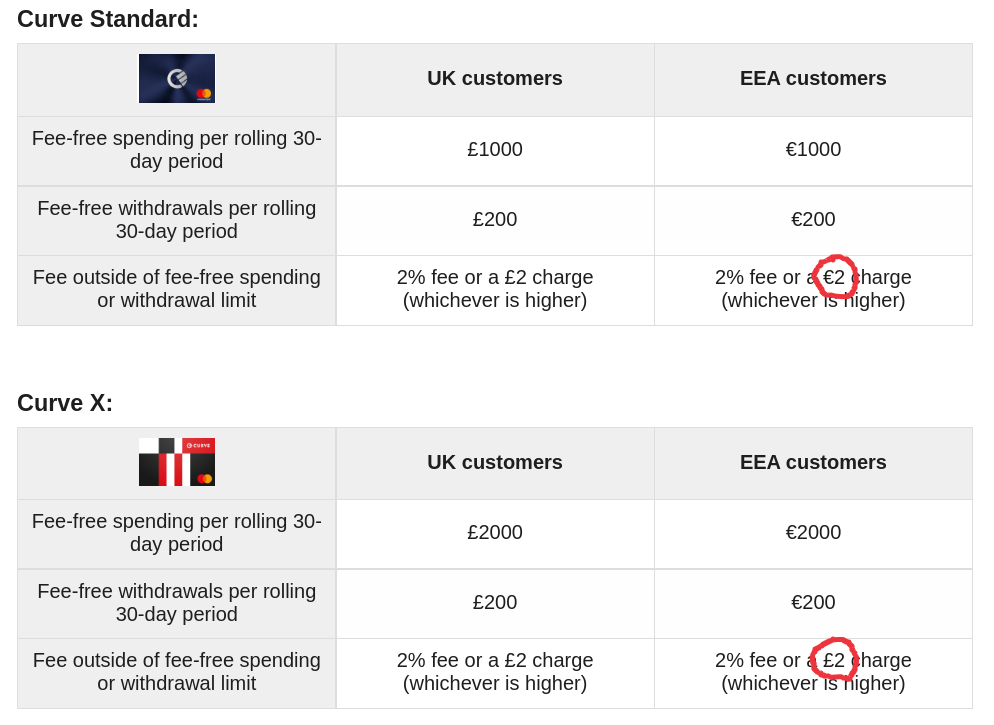
Task: Select UK customers header in Curve Standard table
Action: (495, 79)
